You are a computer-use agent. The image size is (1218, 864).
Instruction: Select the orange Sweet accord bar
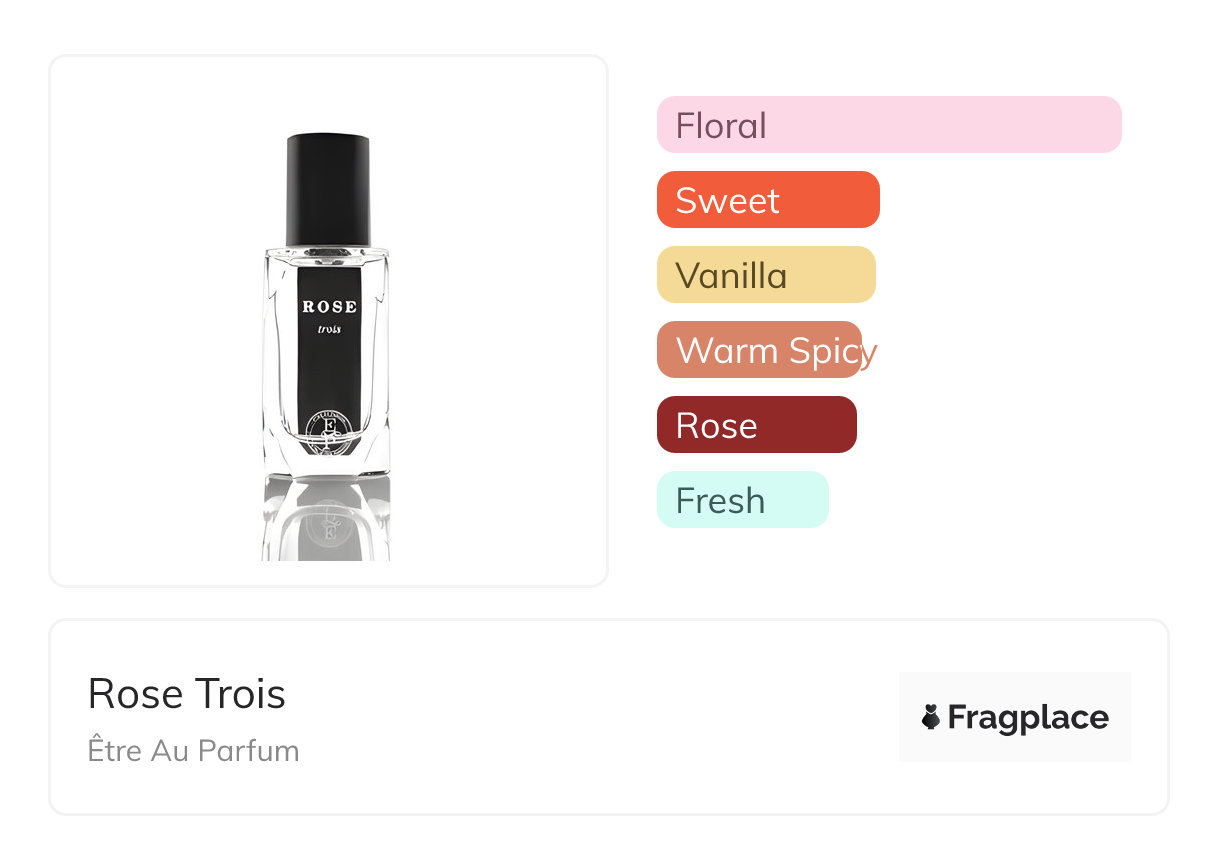click(768, 200)
